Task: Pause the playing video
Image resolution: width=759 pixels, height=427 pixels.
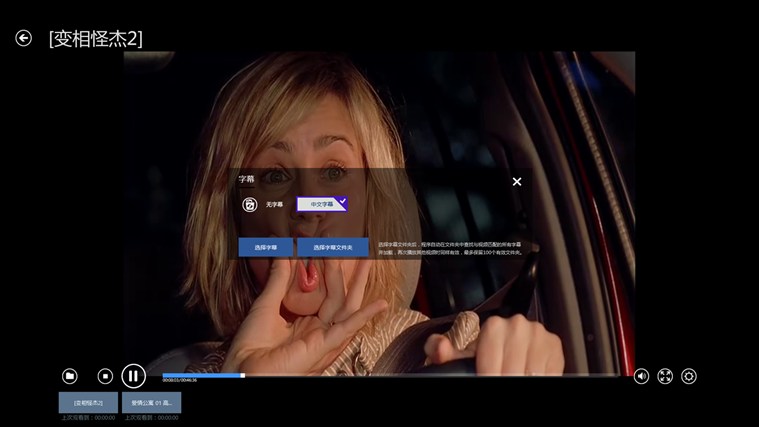Action: pyautogui.click(x=133, y=376)
